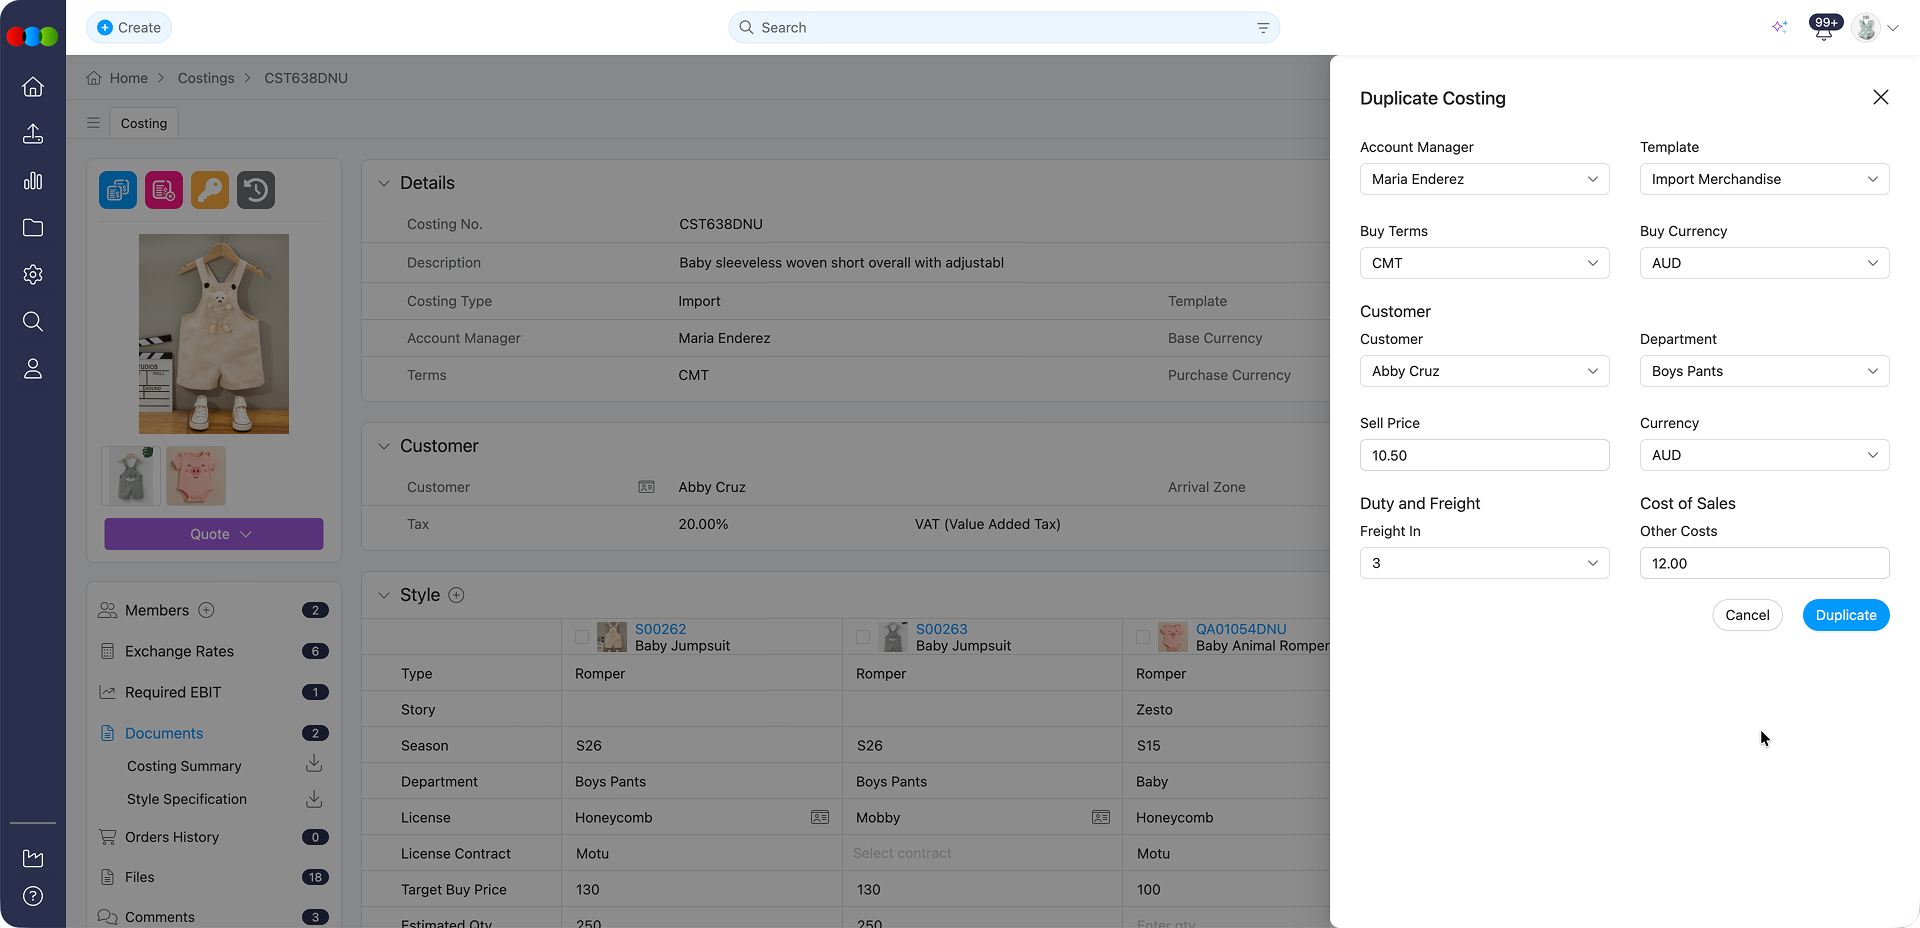The width and height of the screenshot is (1920, 928).
Task: Open the Freight In dropdown
Action: (x=1483, y=563)
